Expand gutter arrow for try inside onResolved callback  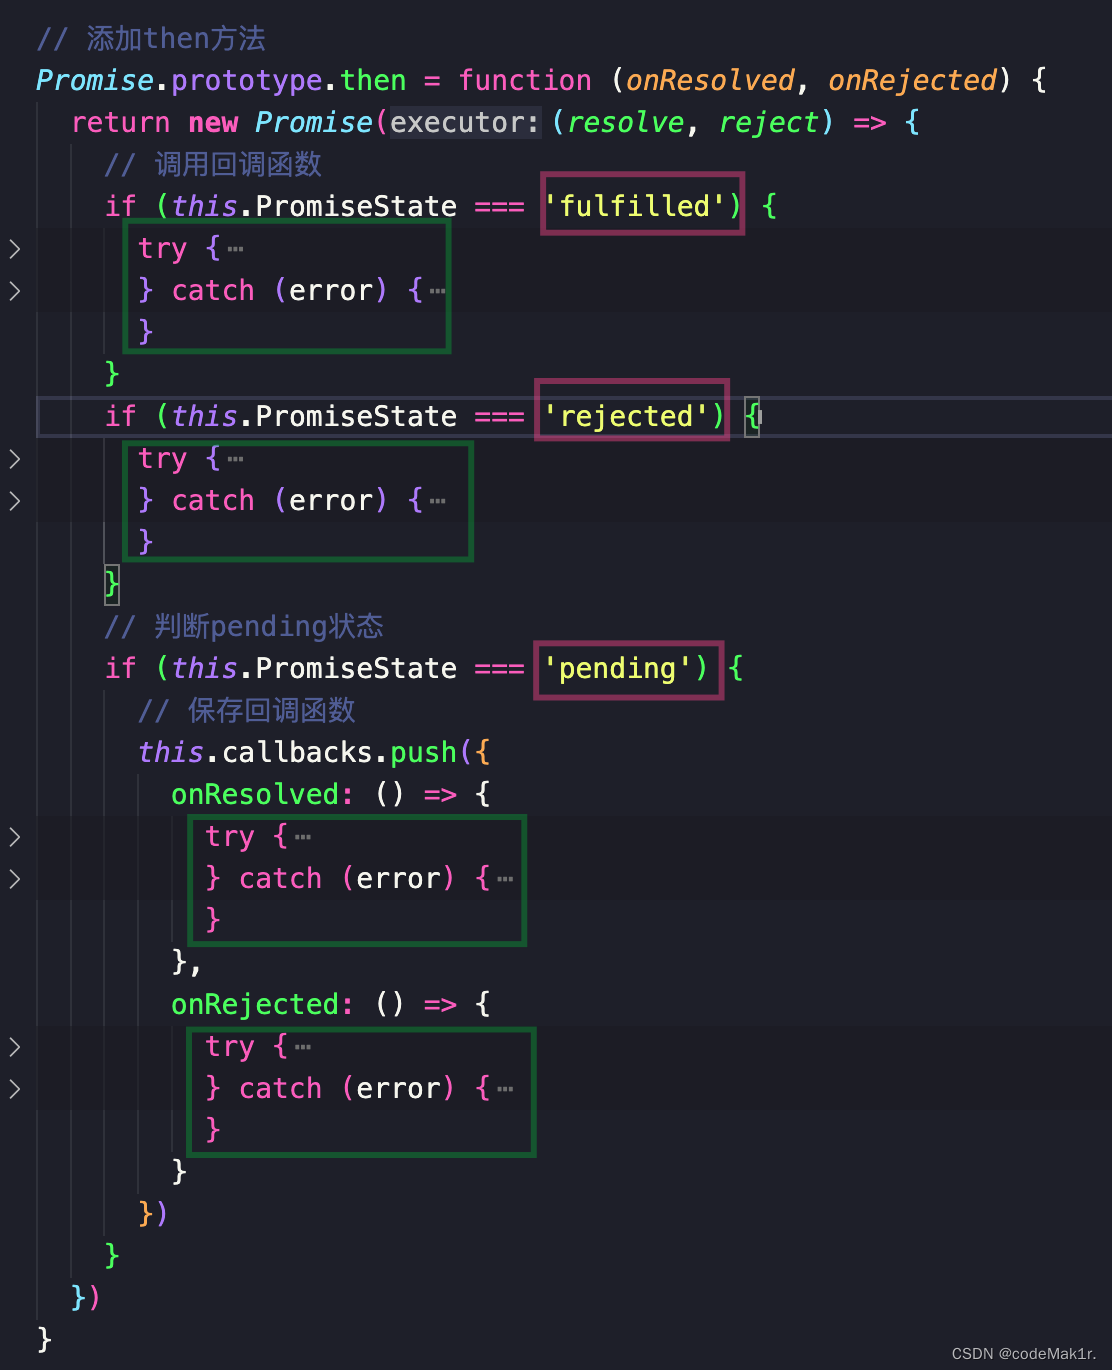15,837
